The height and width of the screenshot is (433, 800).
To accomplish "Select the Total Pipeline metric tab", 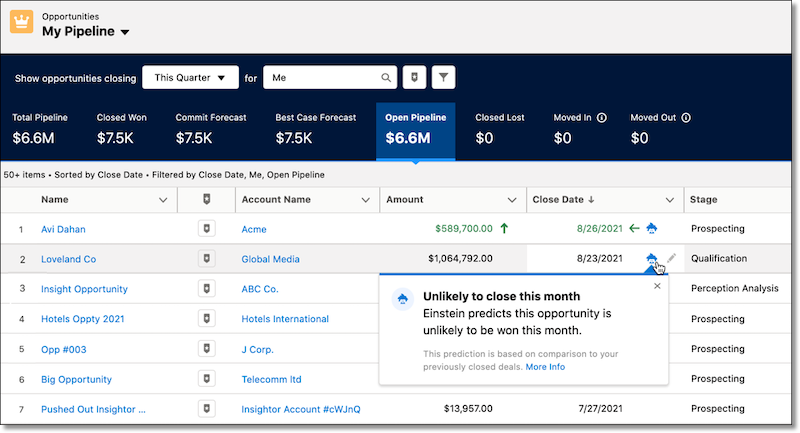I will click(41, 128).
